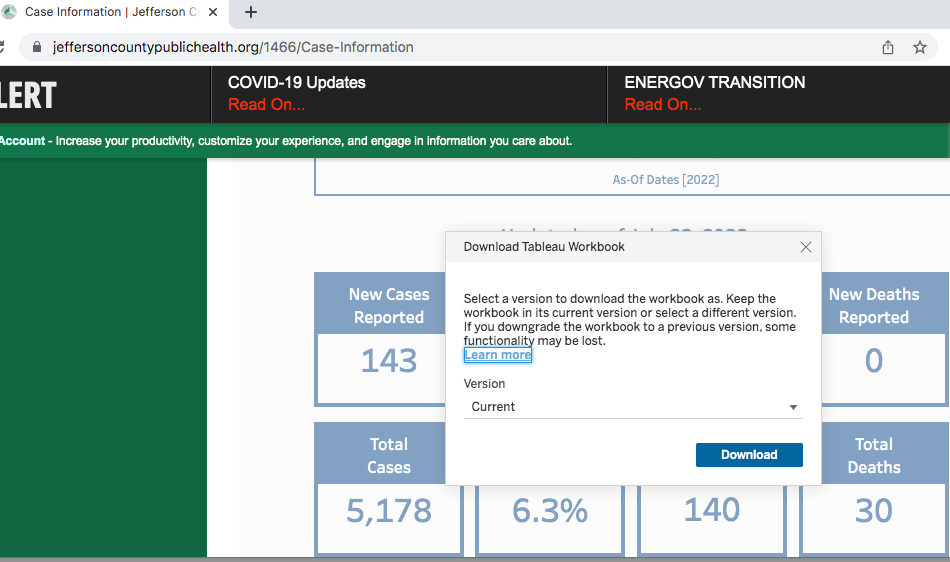
Task: Open Read On under COVID-19 Updates
Action: coord(266,105)
